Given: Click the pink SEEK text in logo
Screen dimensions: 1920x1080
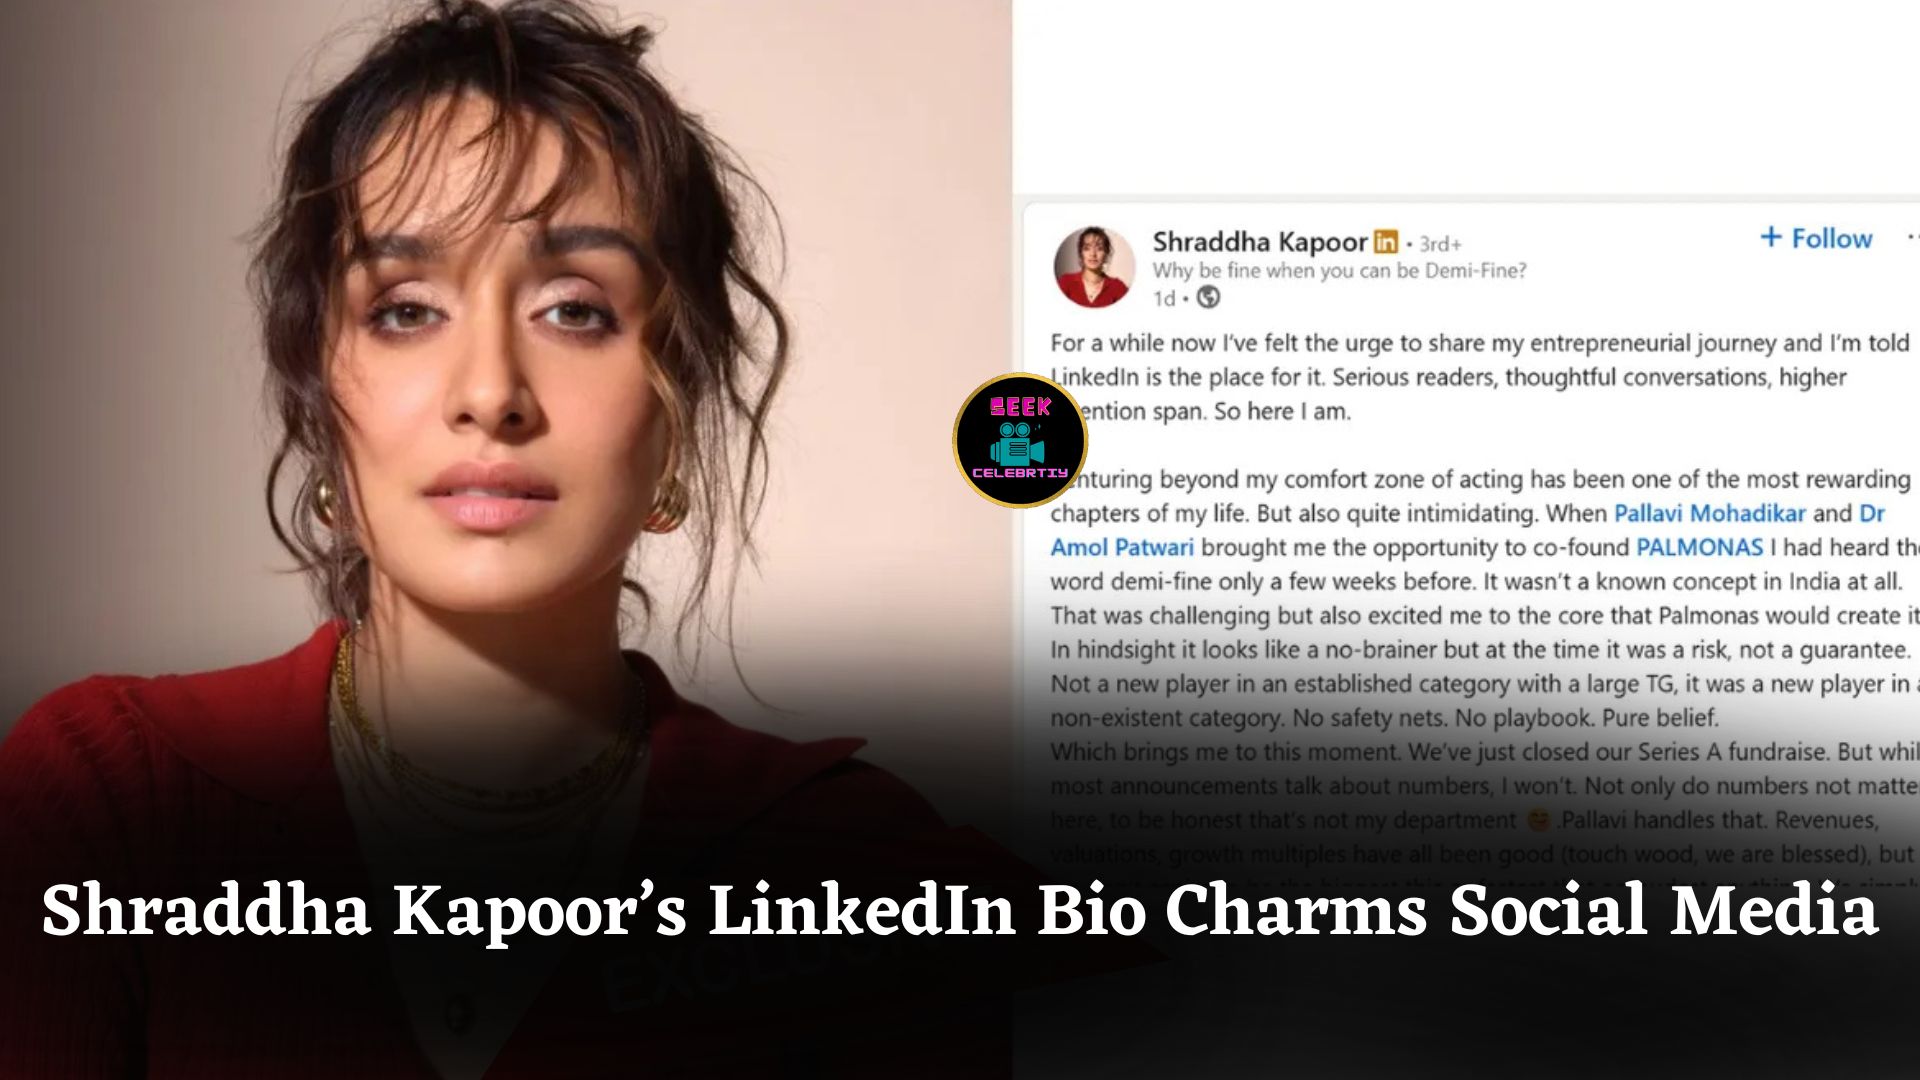Looking at the screenshot, I should [x=1020, y=406].
